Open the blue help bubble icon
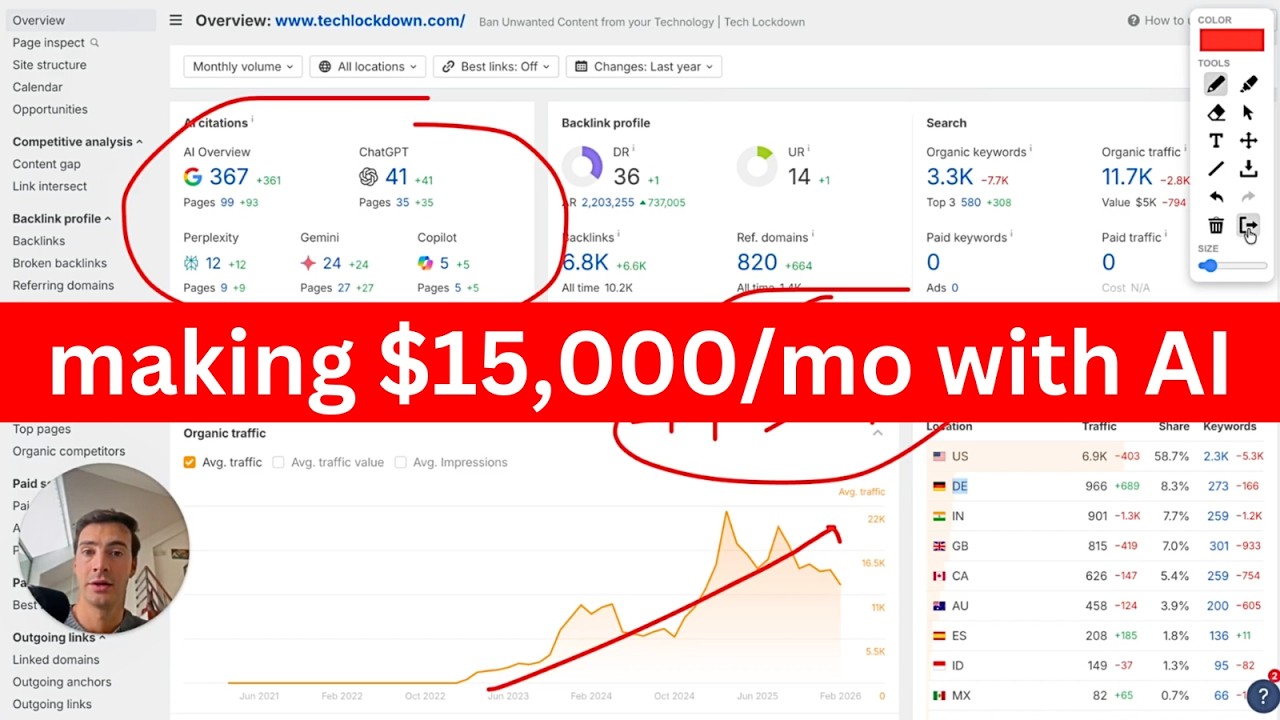 (1262, 695)
